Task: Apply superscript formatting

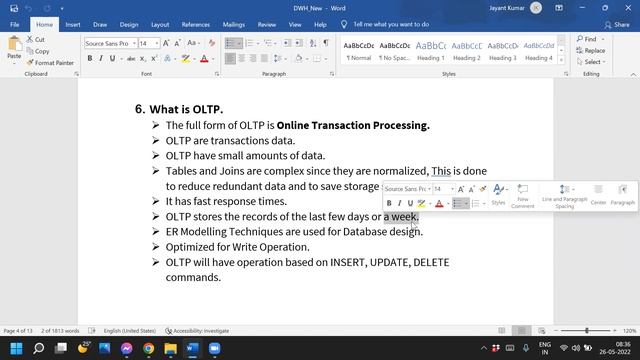Action: tap(154, 59)
